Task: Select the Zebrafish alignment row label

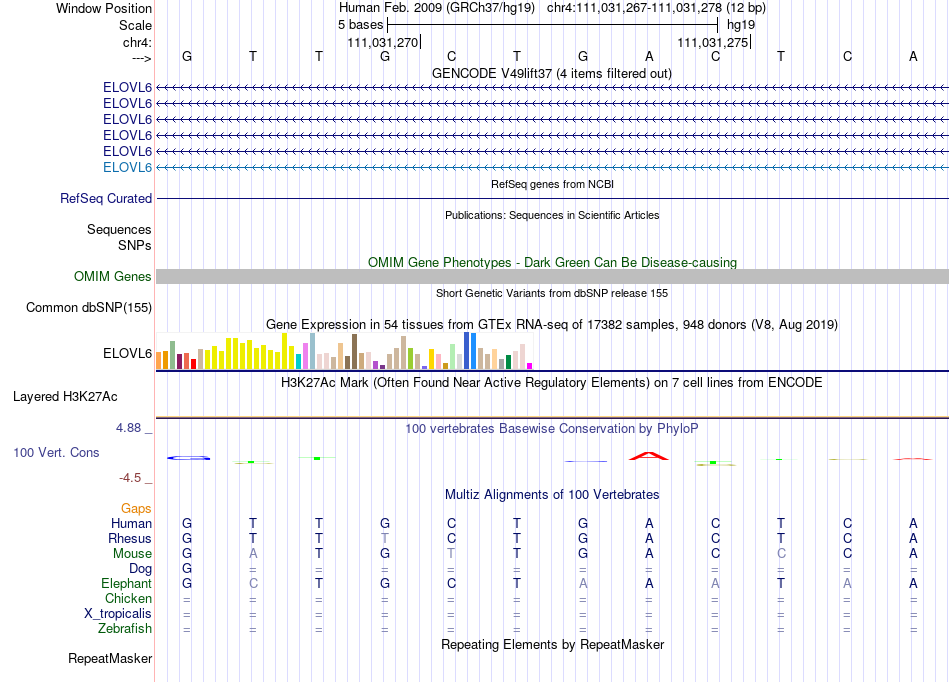Action: click(x=125, y=629)
